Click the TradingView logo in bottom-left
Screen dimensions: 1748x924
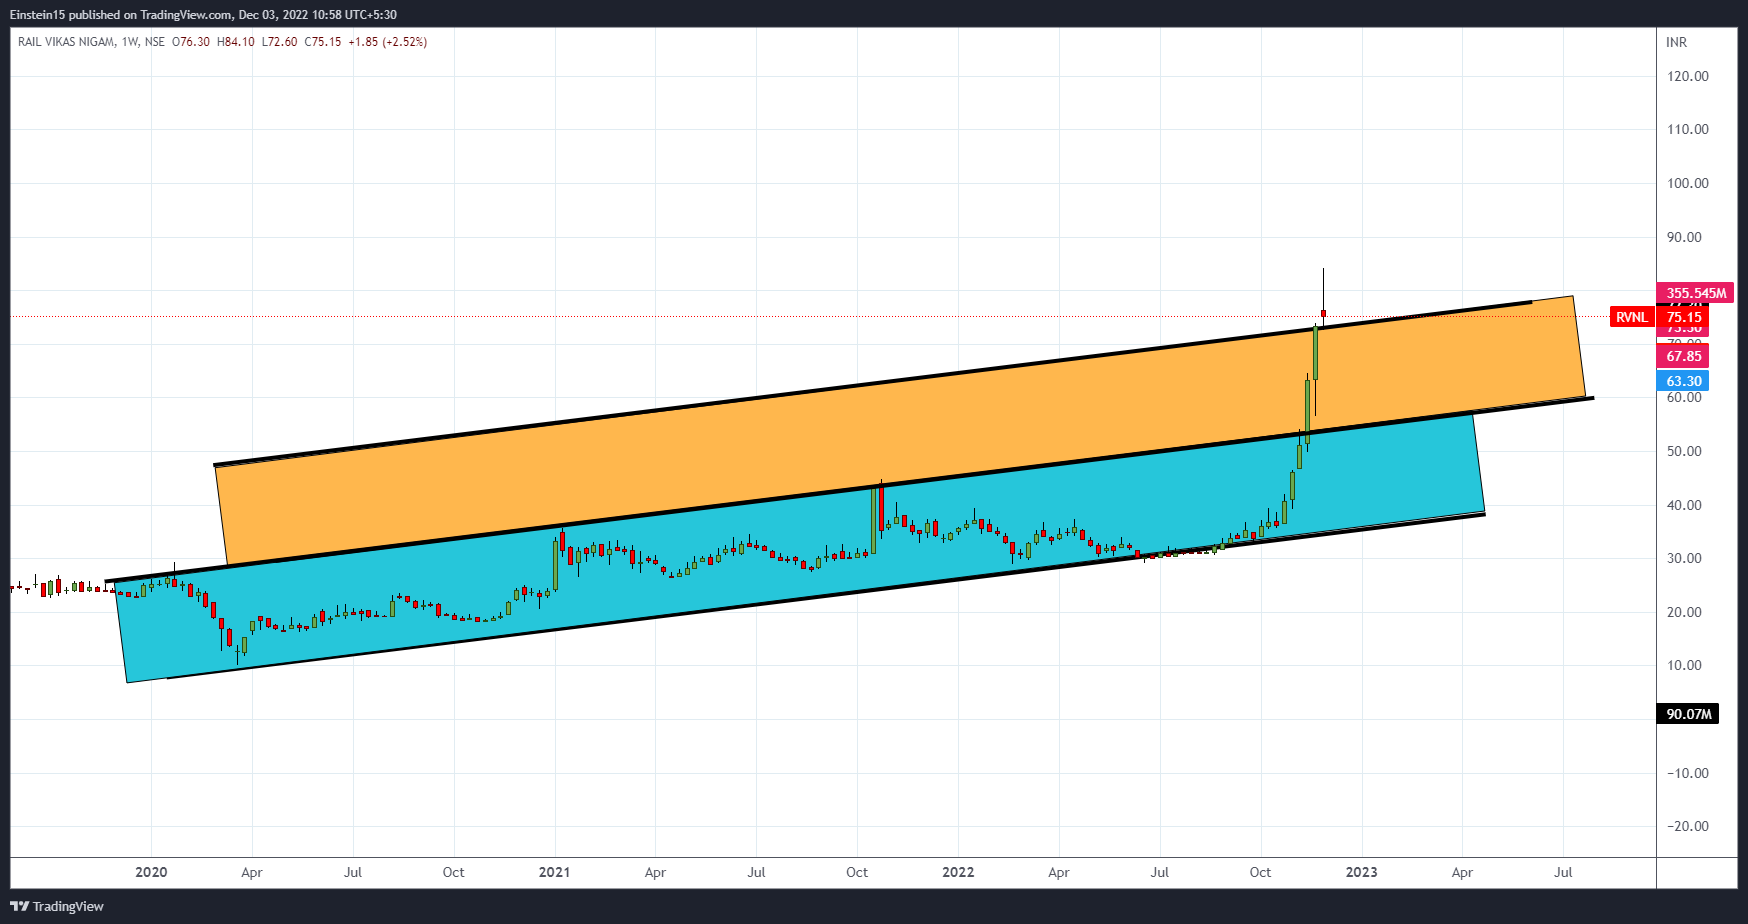click(x=57, y=906)
